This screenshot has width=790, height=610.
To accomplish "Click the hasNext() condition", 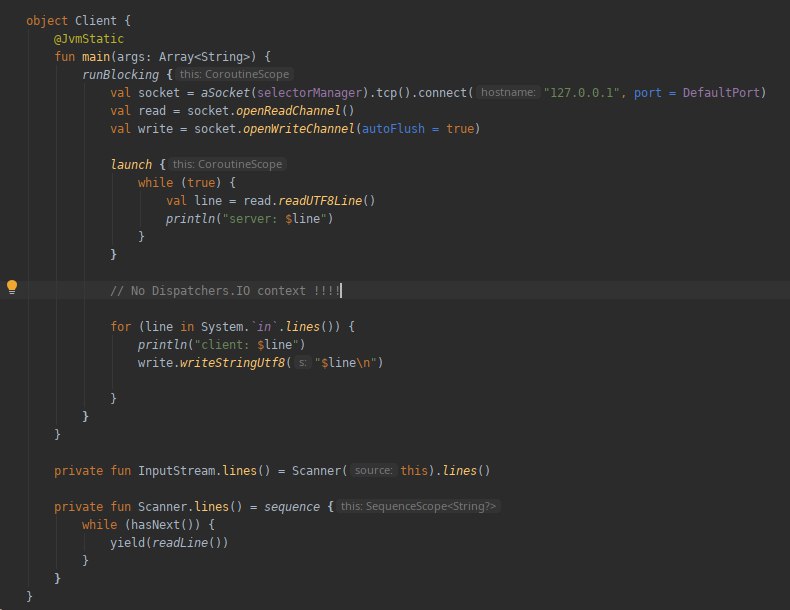I will point(162,525).
